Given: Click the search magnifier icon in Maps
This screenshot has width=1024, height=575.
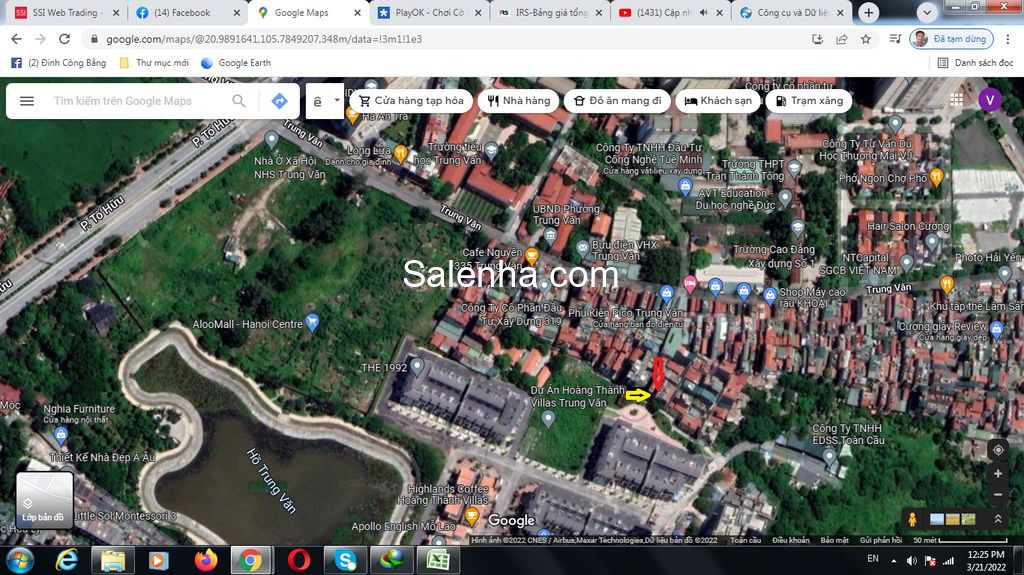Looking at the screenshot, I should [239, 101].
